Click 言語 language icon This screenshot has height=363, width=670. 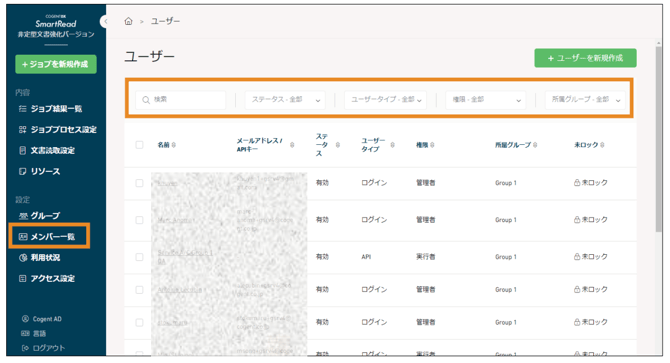25,333
